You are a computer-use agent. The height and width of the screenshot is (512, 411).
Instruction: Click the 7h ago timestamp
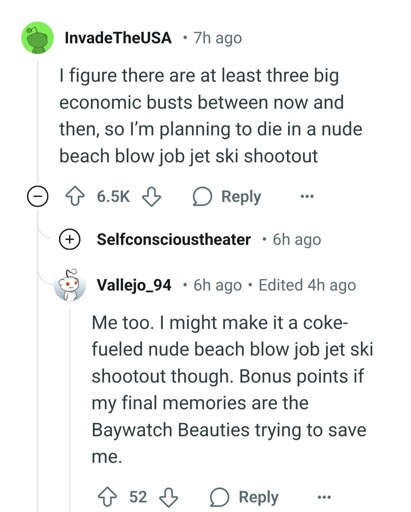[218, 38]
